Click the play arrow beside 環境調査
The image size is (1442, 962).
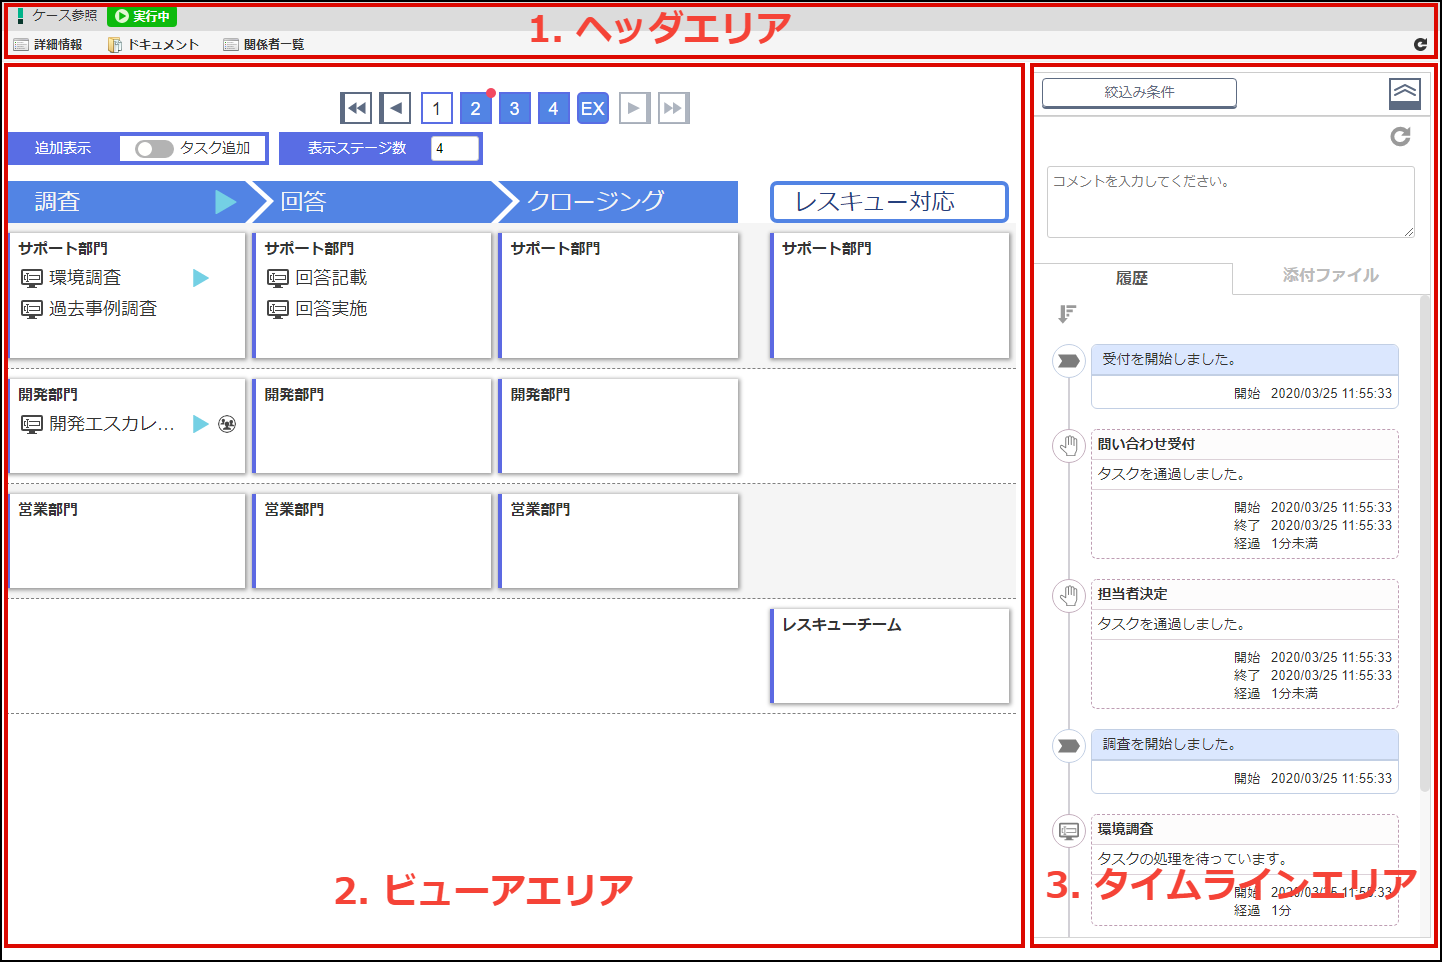point(201,278)
